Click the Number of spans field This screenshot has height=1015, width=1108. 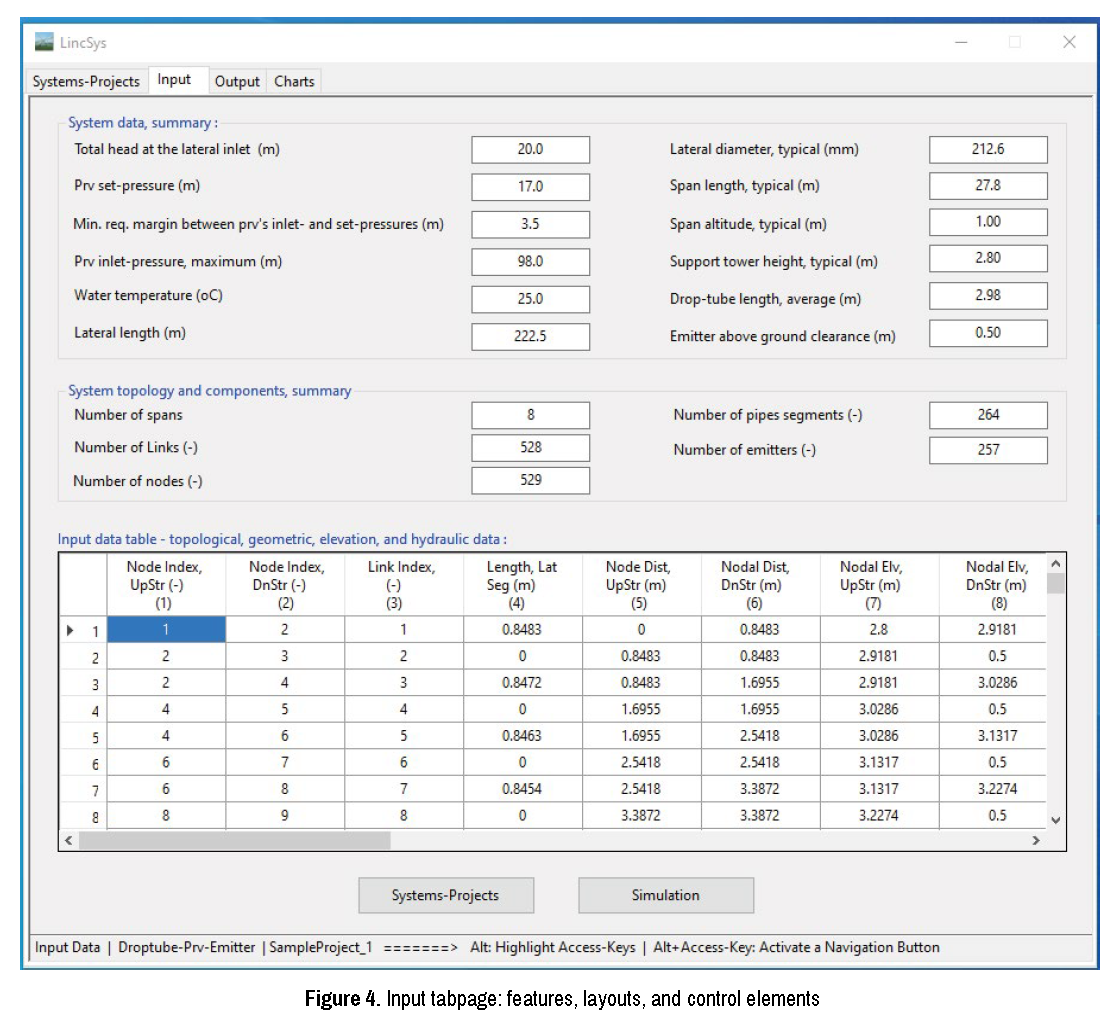(x=530, y=415)
